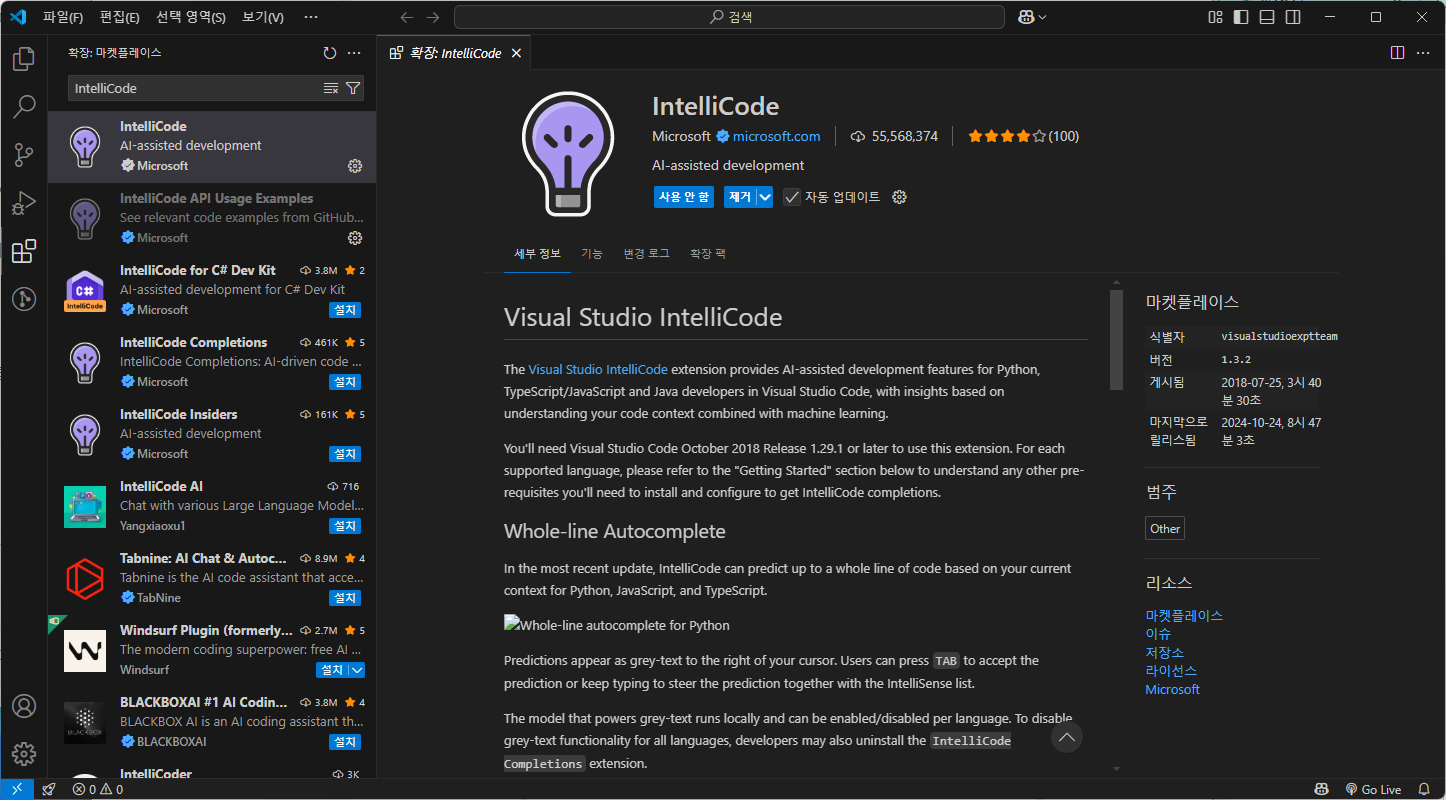The height and width of the screenshot is (800, 1446).
Task: Open Copilot chat icon in title bar
Action: point(1026,17)
